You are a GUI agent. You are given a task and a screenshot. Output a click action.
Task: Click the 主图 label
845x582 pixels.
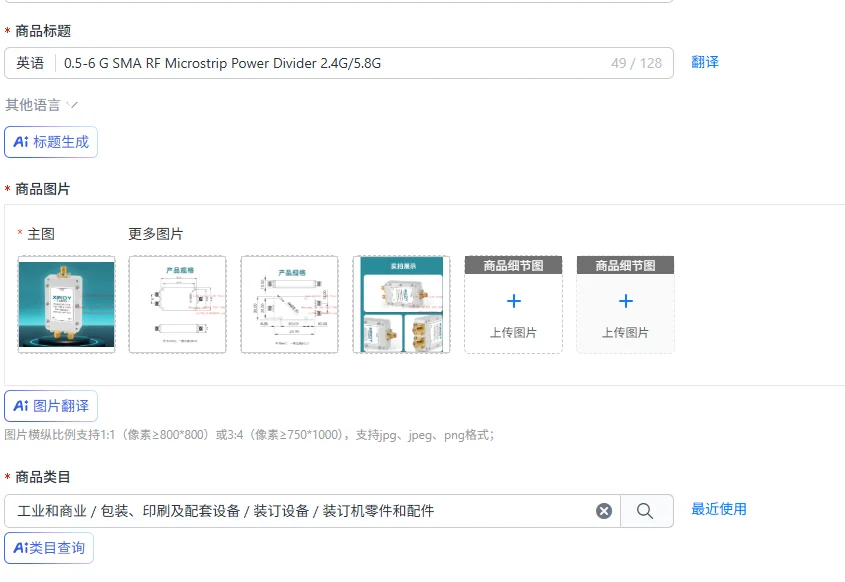pyautogui.click(x=41, y=234)
